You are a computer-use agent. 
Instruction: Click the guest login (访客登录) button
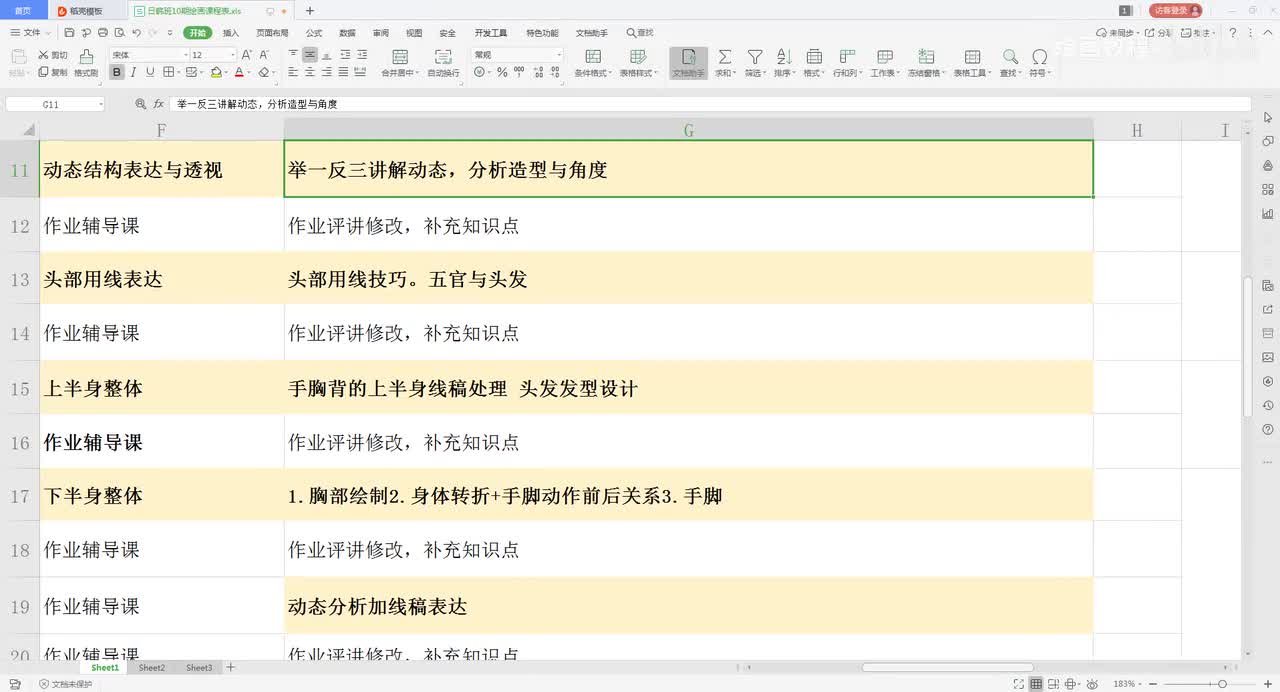tap(1175, 10)
